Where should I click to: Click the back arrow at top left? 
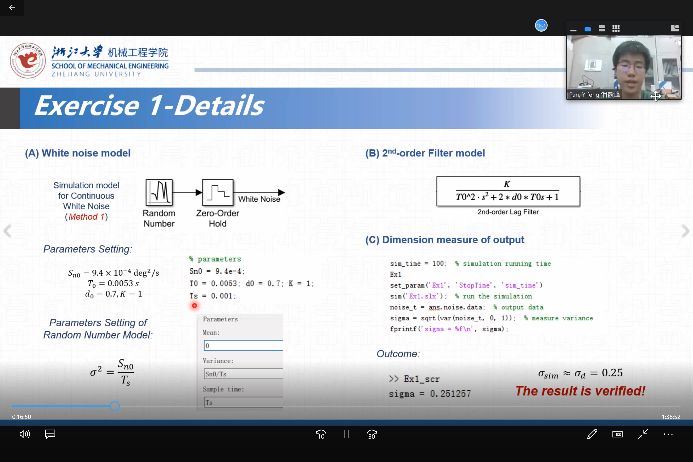point(10,7)
